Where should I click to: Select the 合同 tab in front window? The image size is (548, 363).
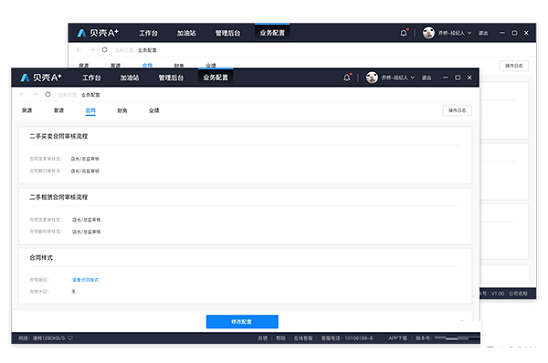pyautogui.click(x=91, y=110)
